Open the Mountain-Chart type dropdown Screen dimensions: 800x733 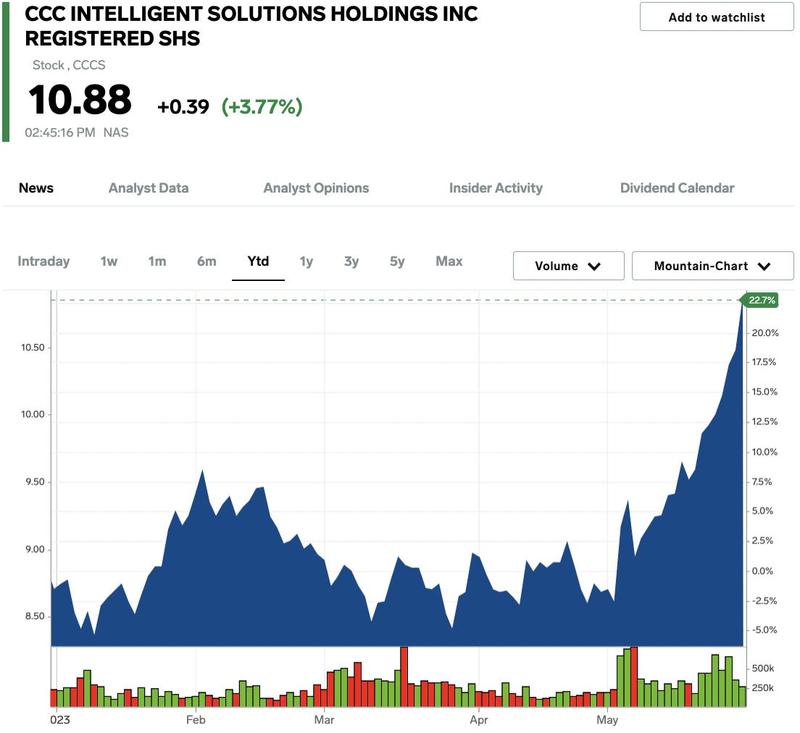[712, 266]
